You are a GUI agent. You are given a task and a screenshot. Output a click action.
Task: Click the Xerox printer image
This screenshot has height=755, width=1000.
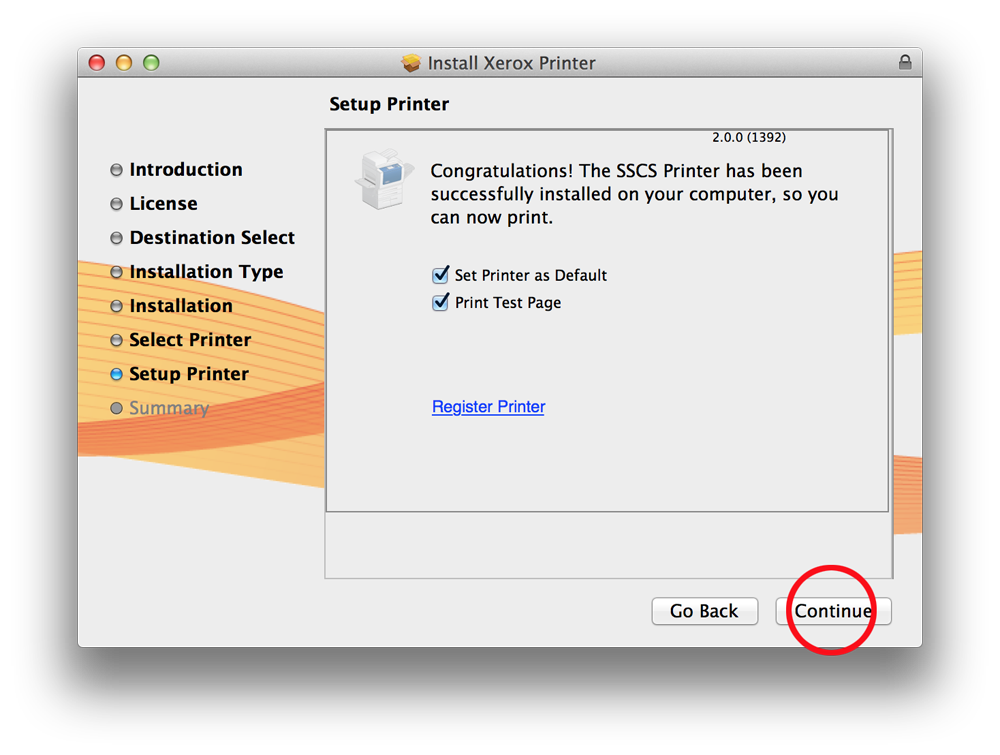(384, 180)
